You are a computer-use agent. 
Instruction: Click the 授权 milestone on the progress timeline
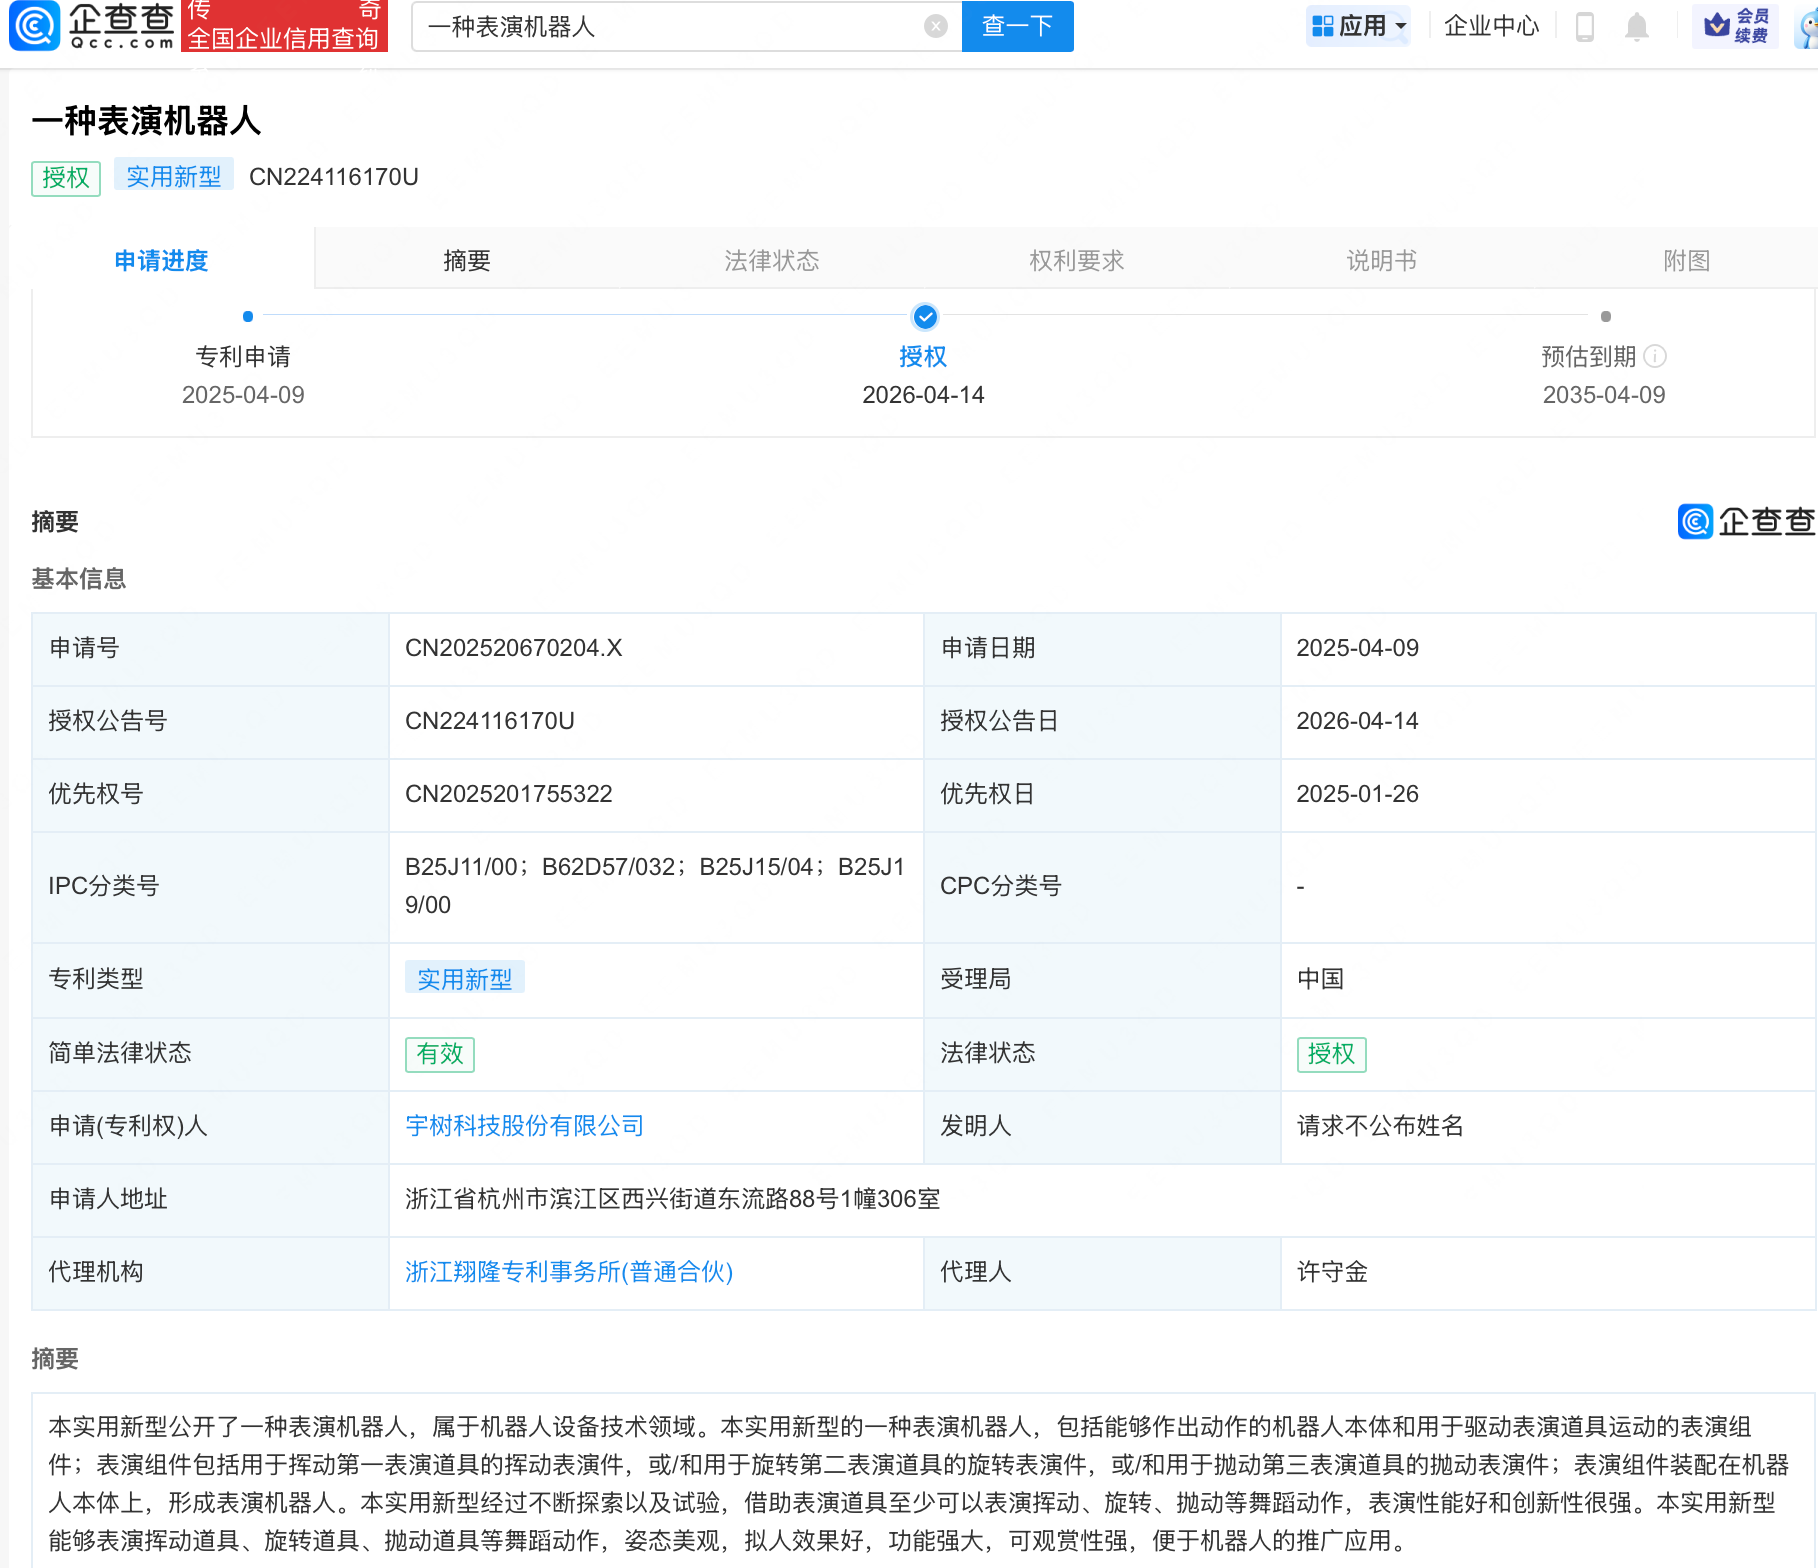(x=924, y=317)
